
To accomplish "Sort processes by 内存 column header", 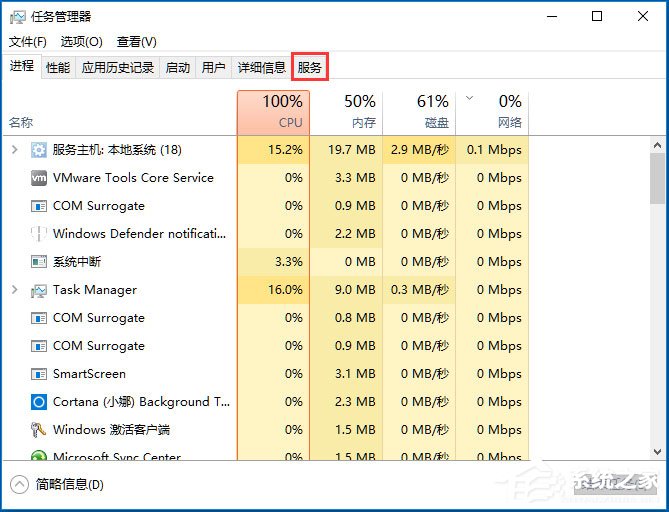I will click(x=346, y=112).
